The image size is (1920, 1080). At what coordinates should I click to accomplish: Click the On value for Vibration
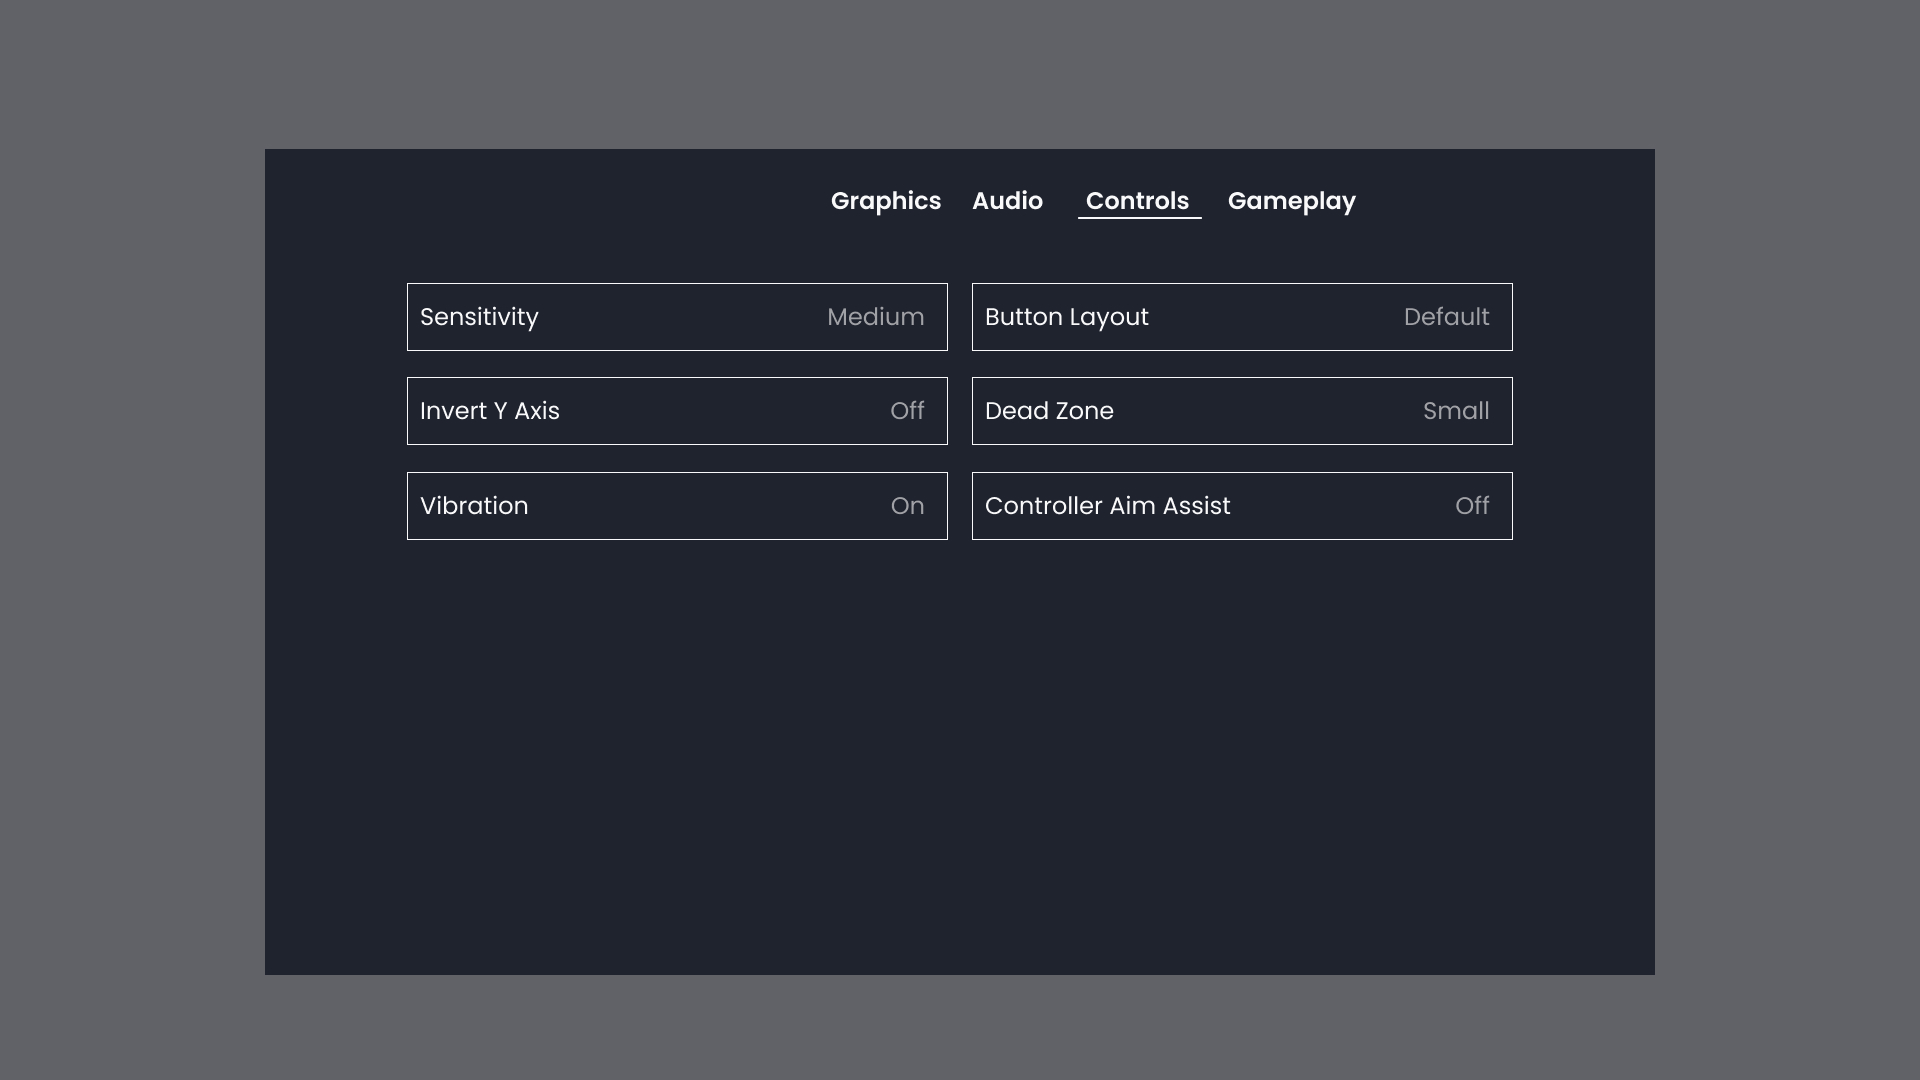coord(907,506)
